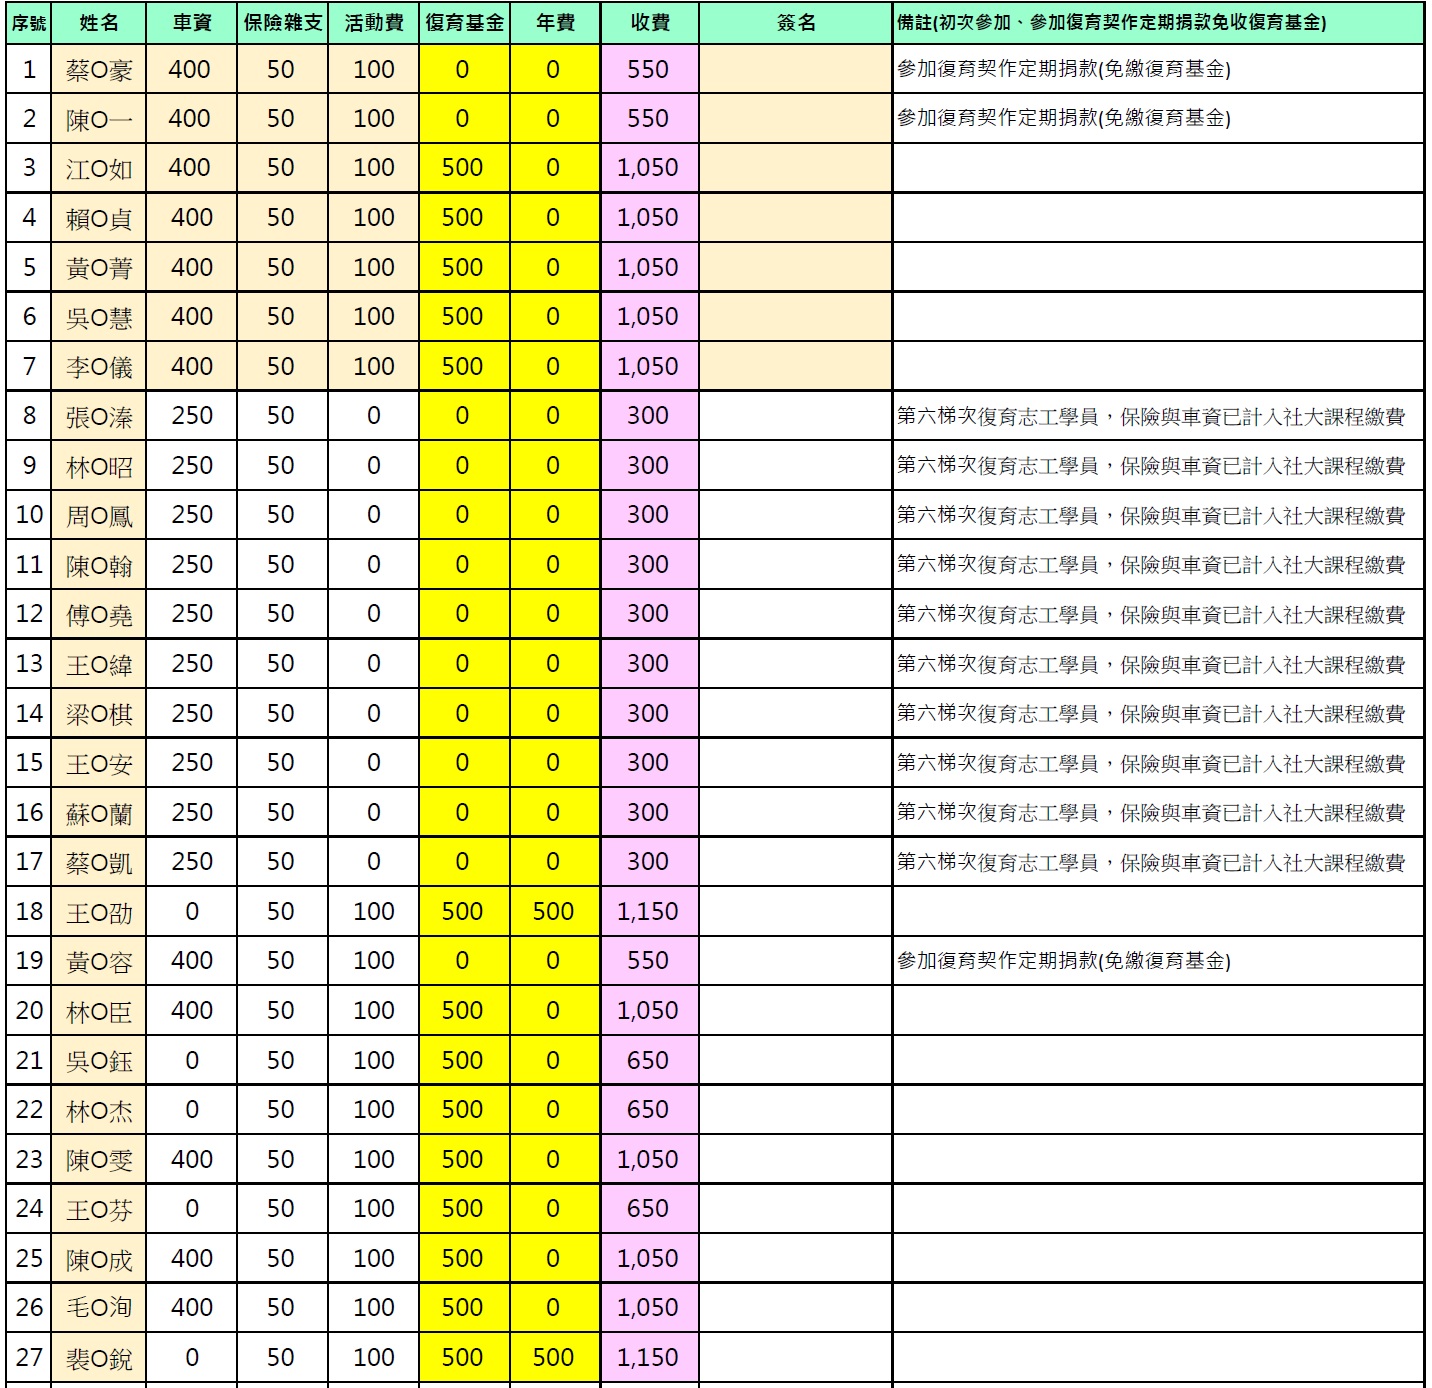Click the empty 簽名 cell for 蔡O豪
1432x1388 pixels.
796,70
